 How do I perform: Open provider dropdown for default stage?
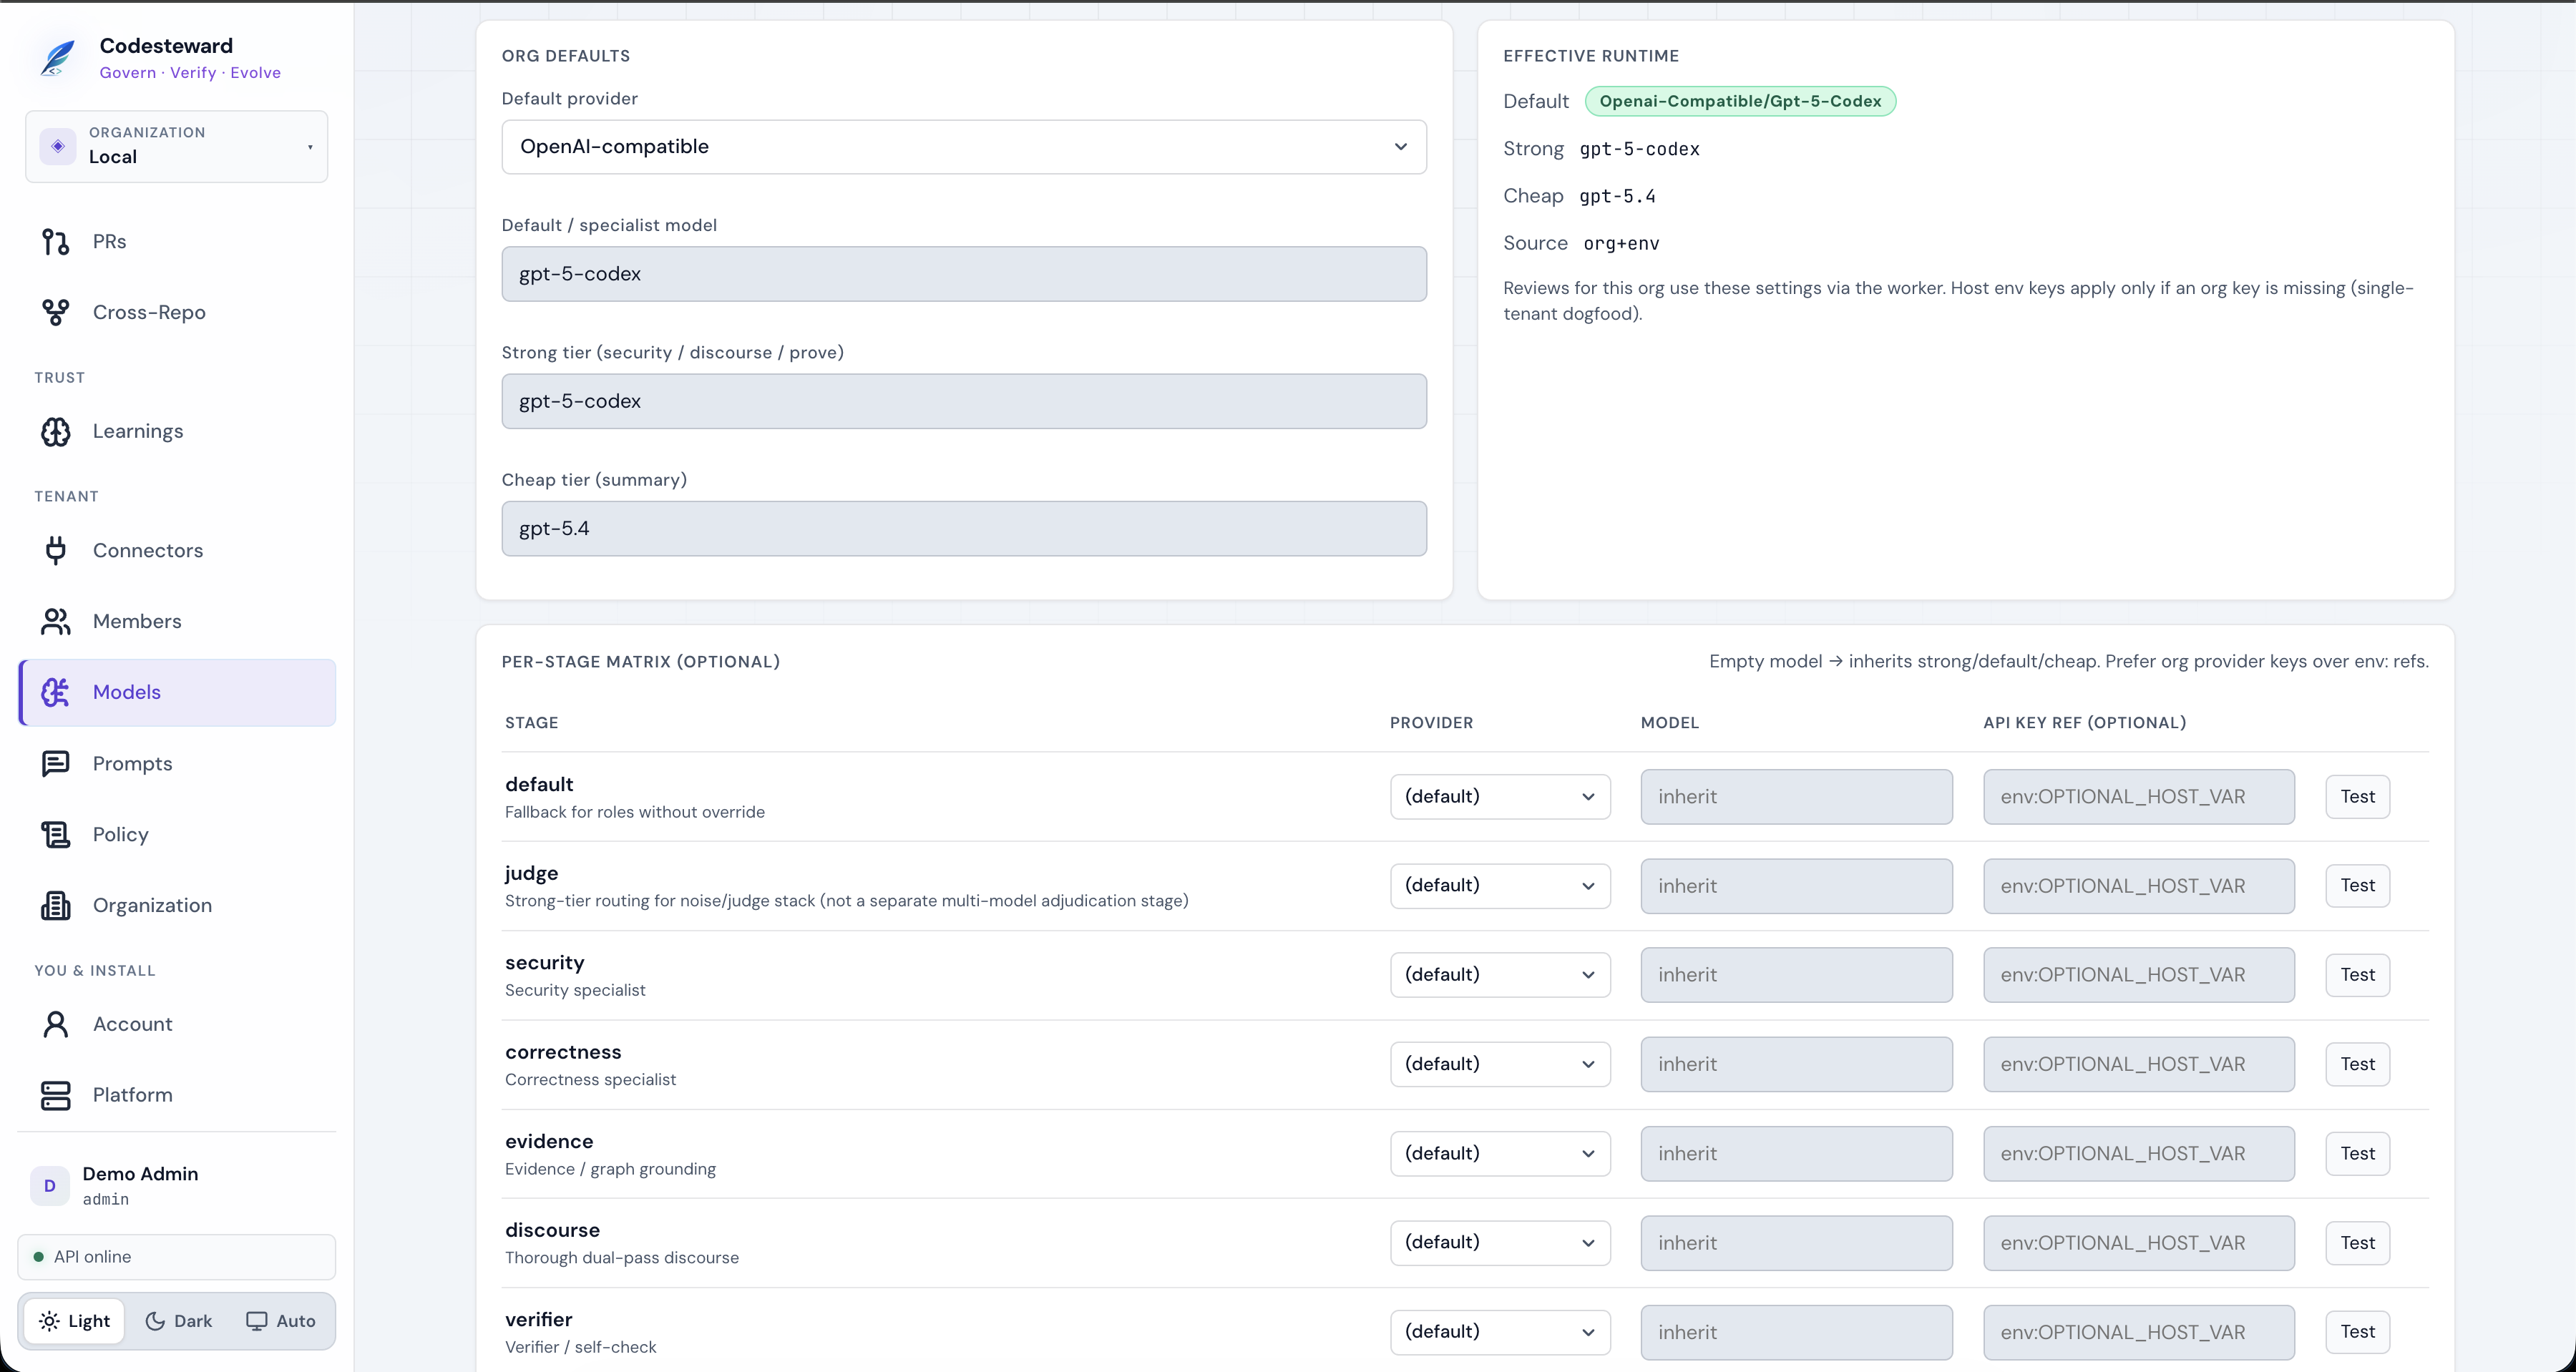1500,797
